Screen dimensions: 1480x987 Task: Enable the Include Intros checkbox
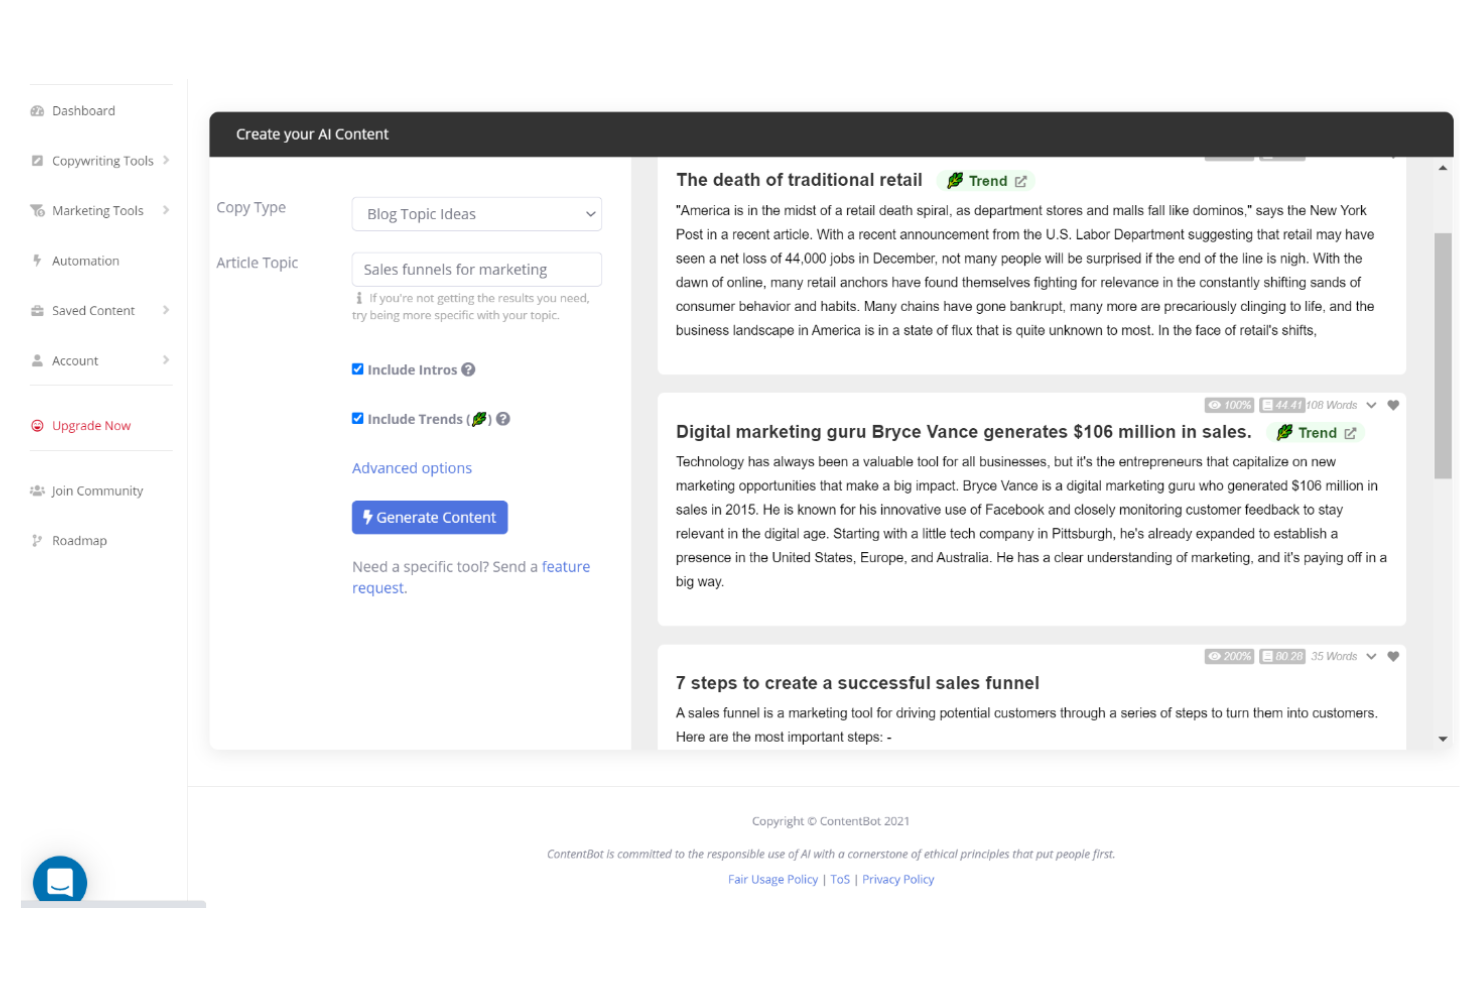point(357,368)
